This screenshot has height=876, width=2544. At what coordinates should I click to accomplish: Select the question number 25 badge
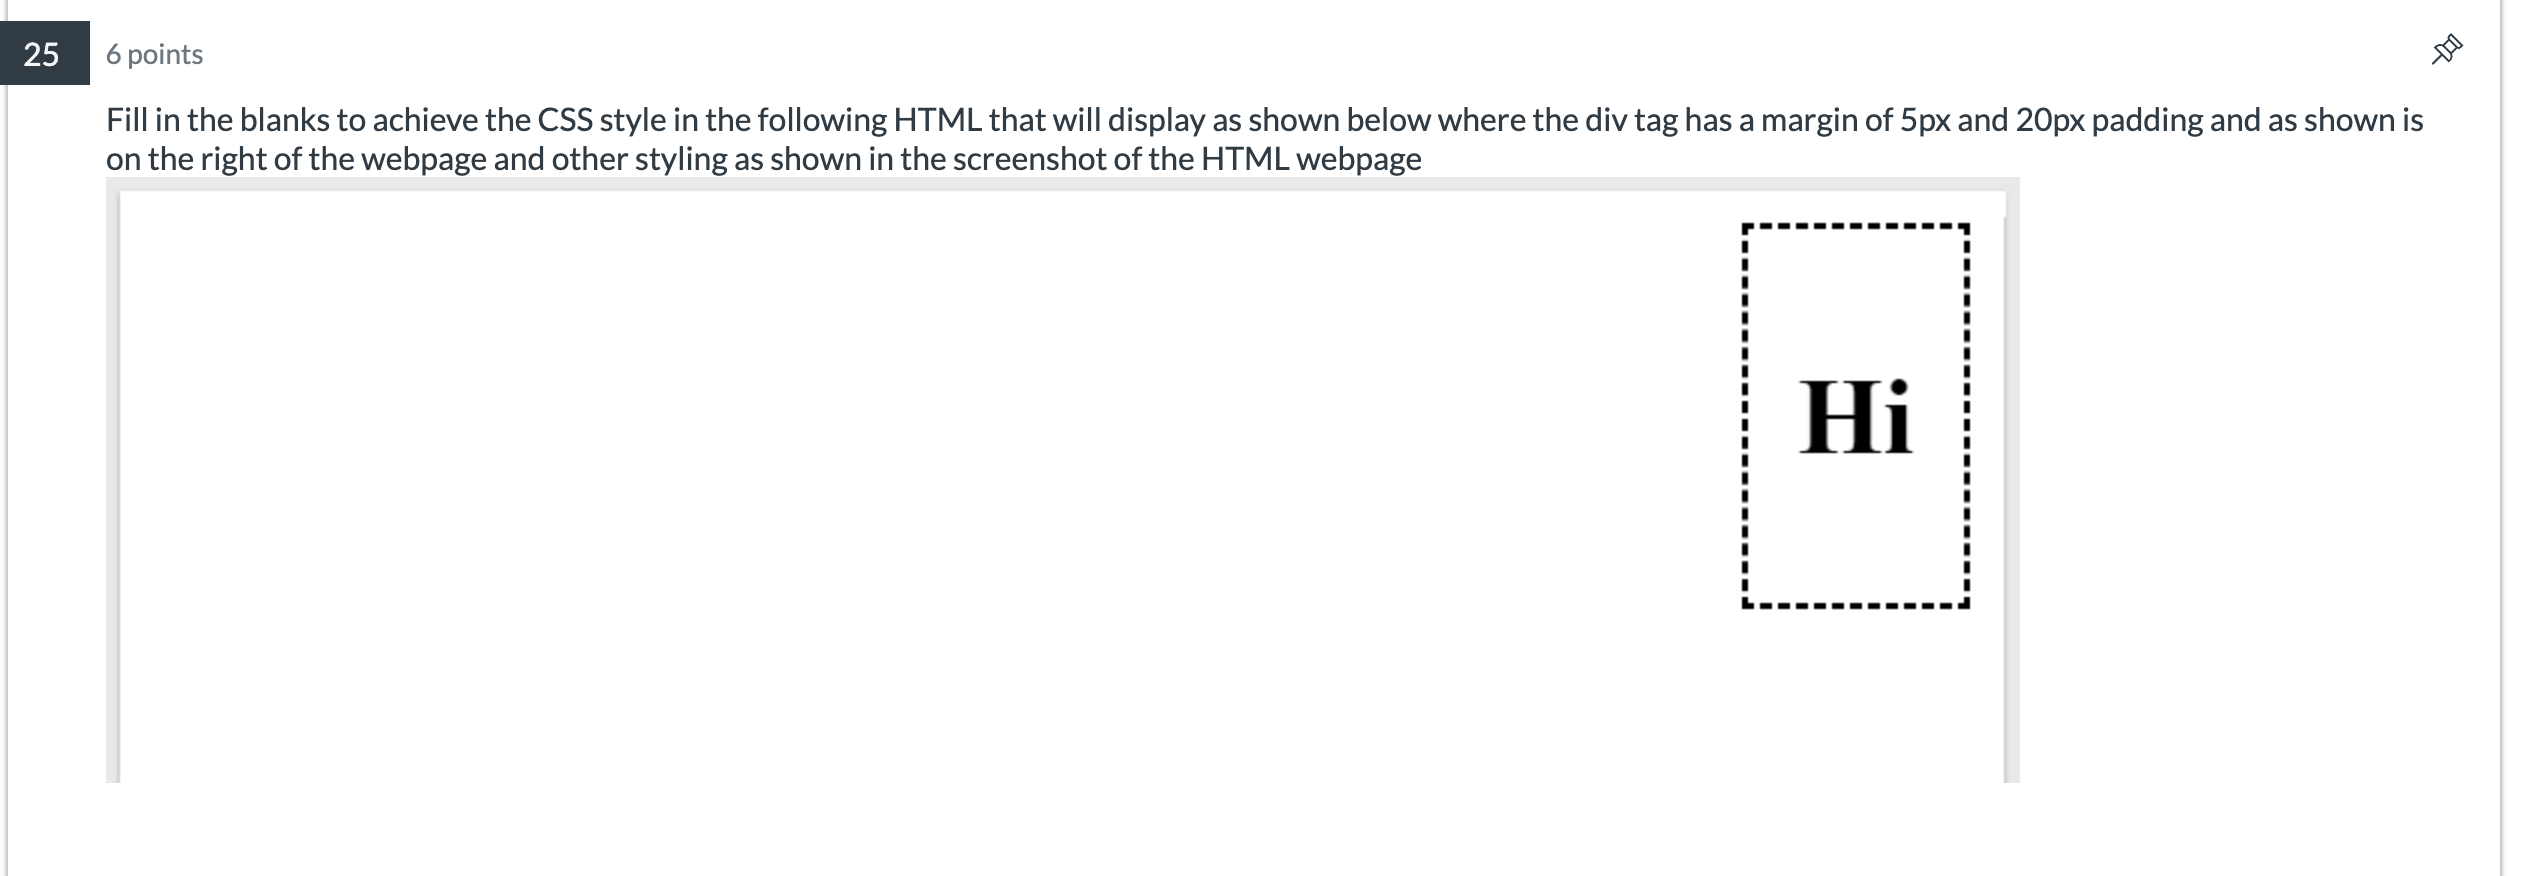point(40,55)
